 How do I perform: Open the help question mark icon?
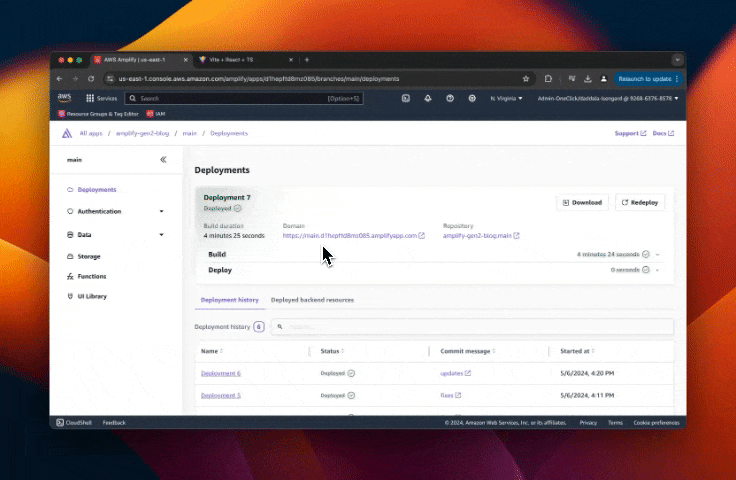(450, 98)
